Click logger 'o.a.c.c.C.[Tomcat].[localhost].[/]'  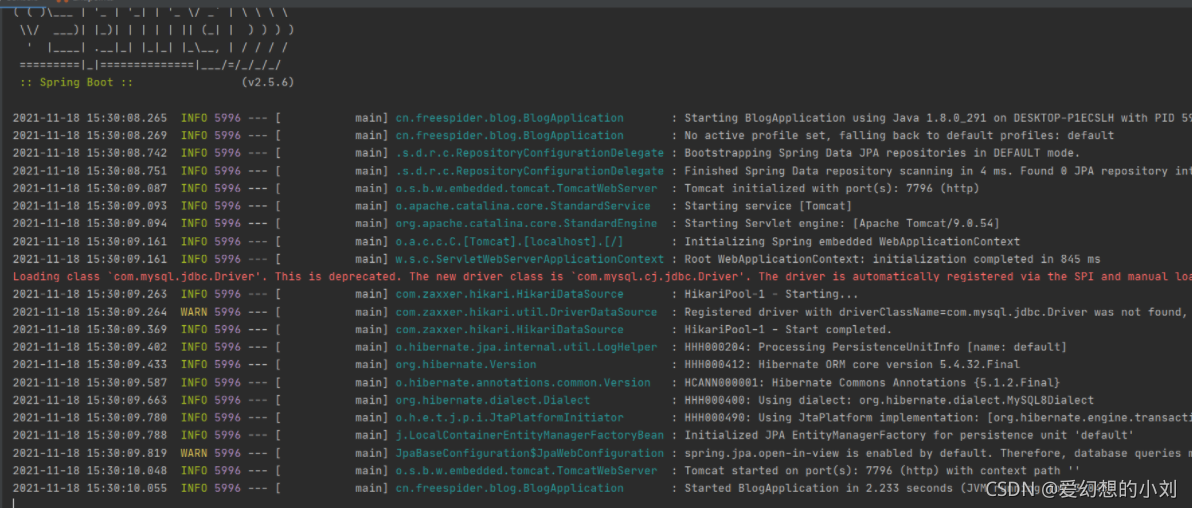point(509,242)
